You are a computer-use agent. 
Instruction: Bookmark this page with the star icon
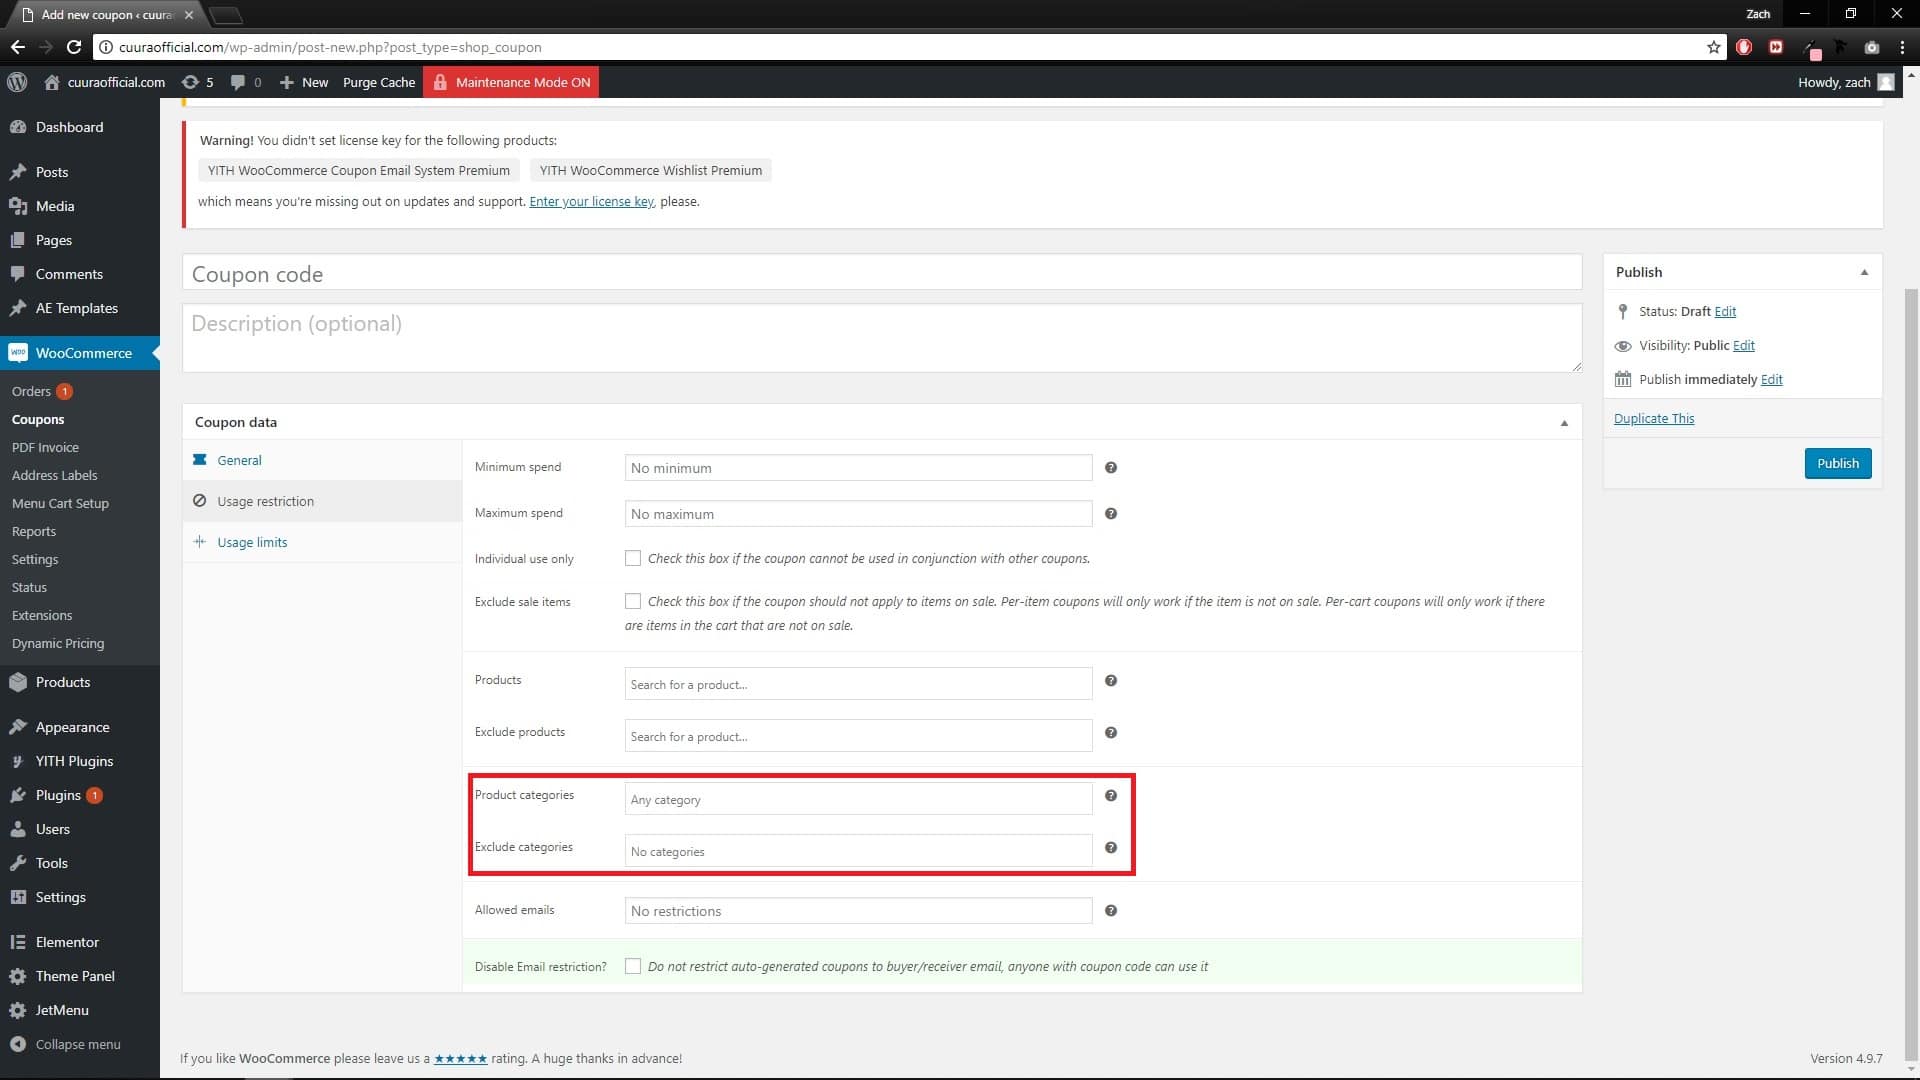click(x=1713, y=47)
